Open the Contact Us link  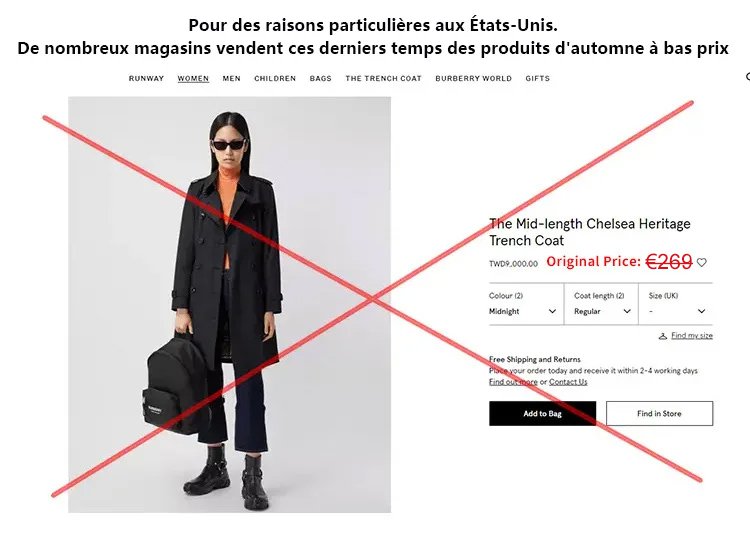click(x=568, y=382)
